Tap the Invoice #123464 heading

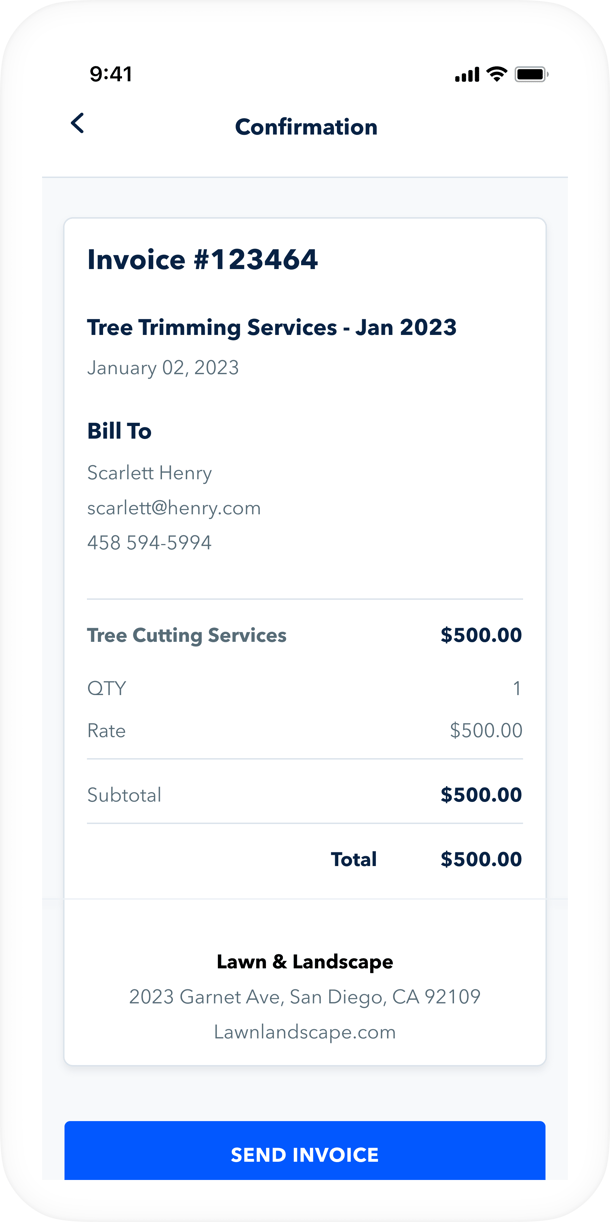[203, 260]
